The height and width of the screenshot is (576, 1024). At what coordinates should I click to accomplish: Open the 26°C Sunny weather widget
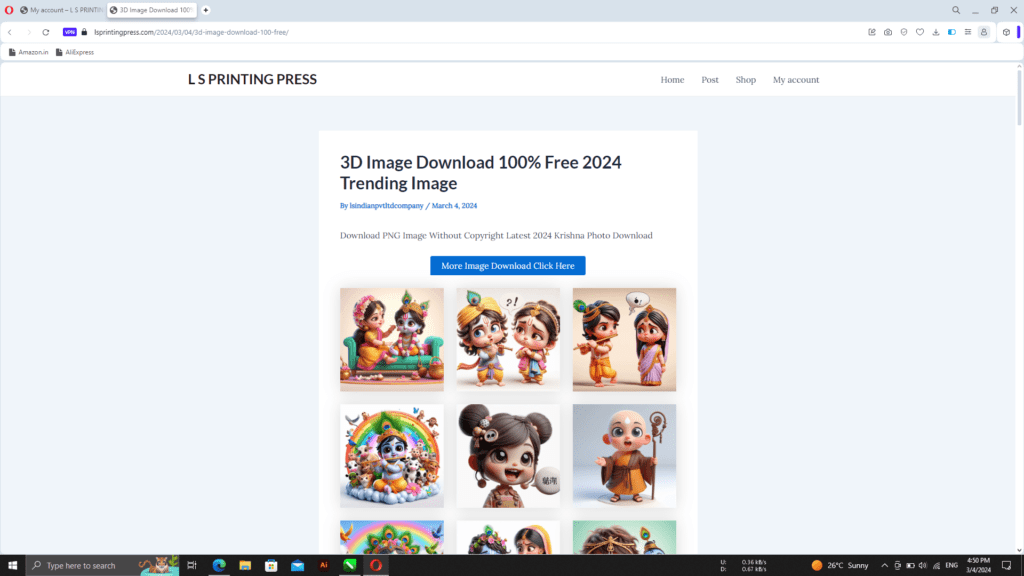[x=840, y=566]
